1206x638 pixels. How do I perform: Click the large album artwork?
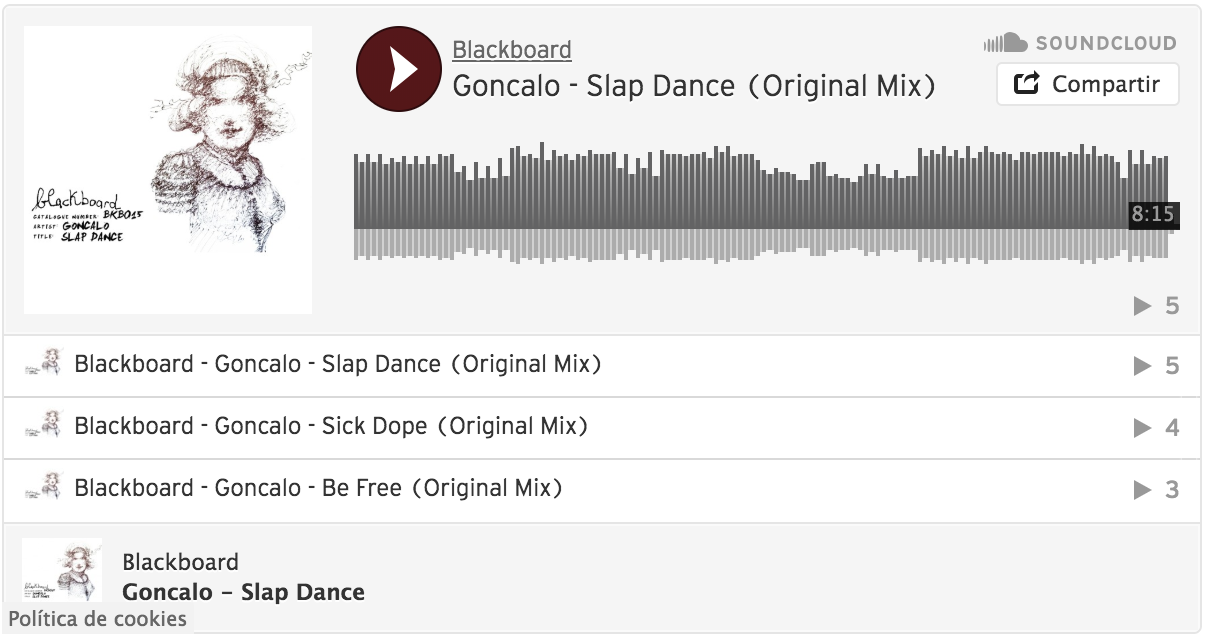[x=168, y=170]
